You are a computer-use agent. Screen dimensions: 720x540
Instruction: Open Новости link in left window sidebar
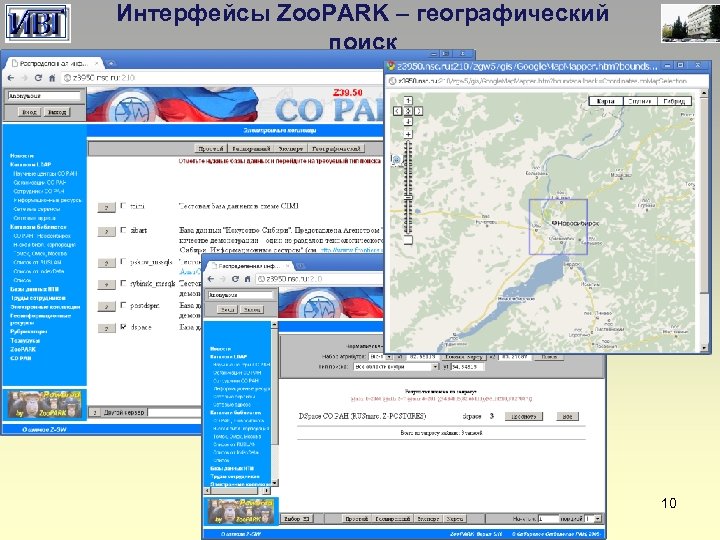(x=22, y=156)
